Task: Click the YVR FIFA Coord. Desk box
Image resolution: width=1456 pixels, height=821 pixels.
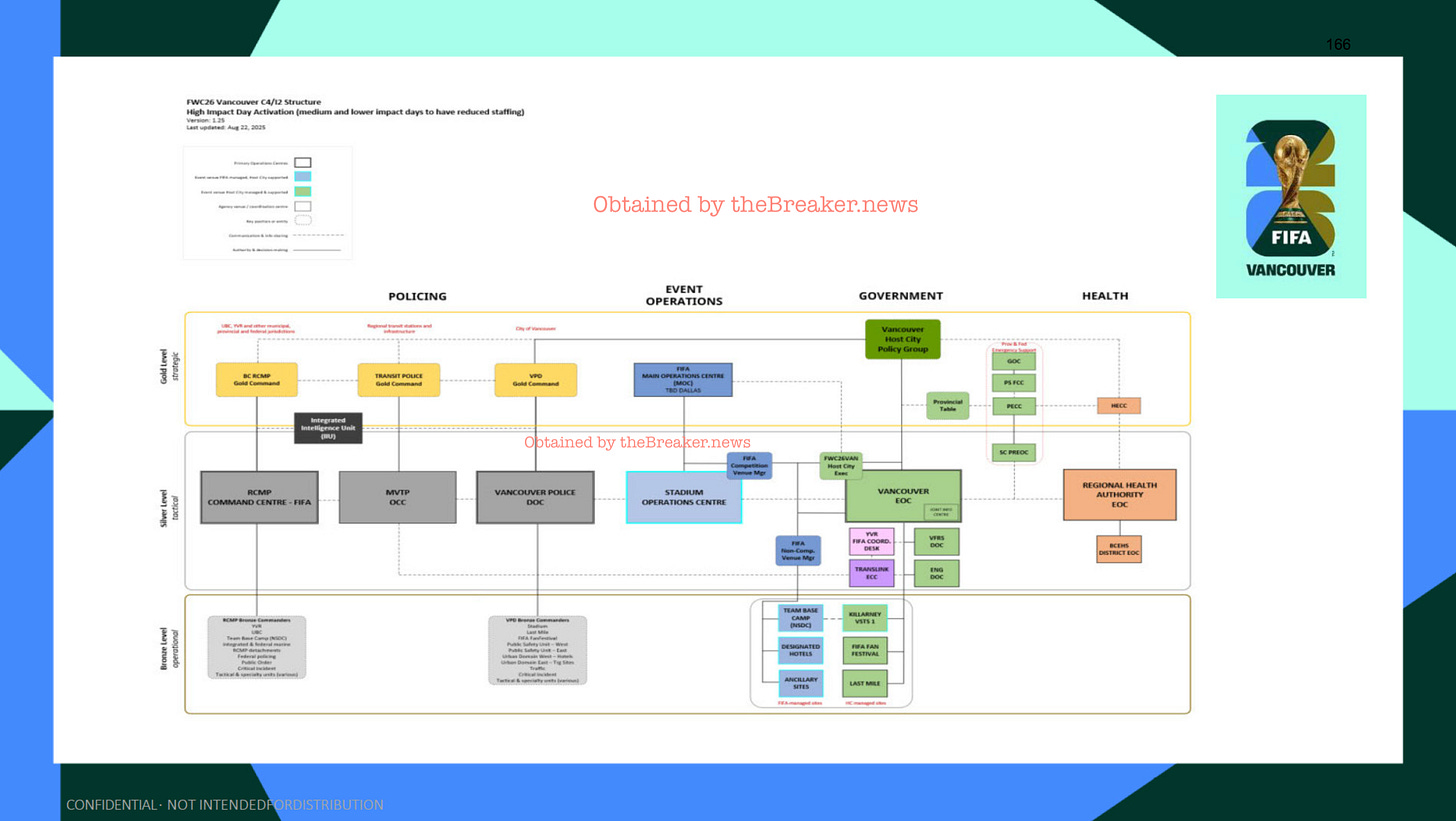Action: click(872, 541)
